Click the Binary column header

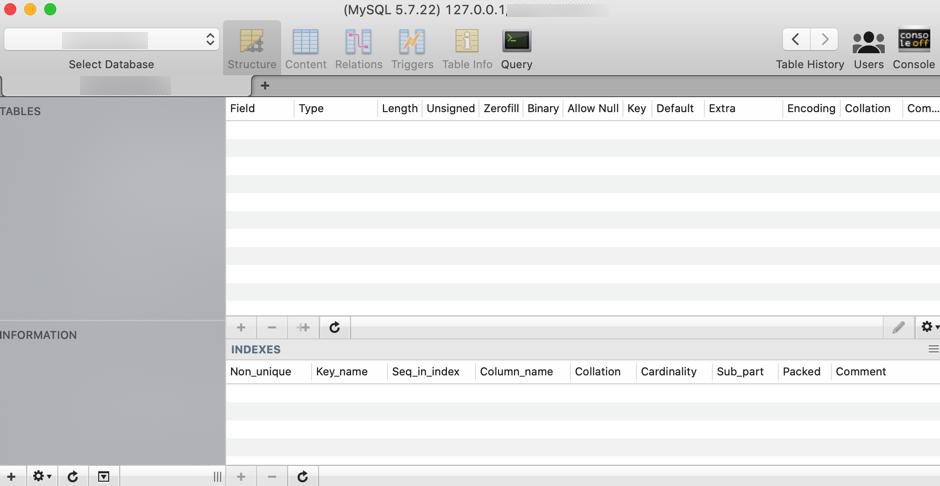tap(543, 108)
